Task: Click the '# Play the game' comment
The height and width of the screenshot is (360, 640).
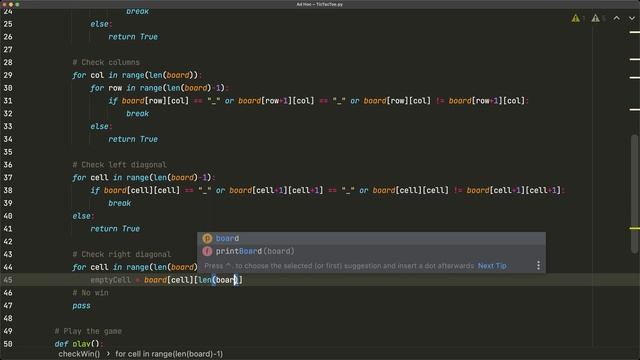Action: point(88,331)
